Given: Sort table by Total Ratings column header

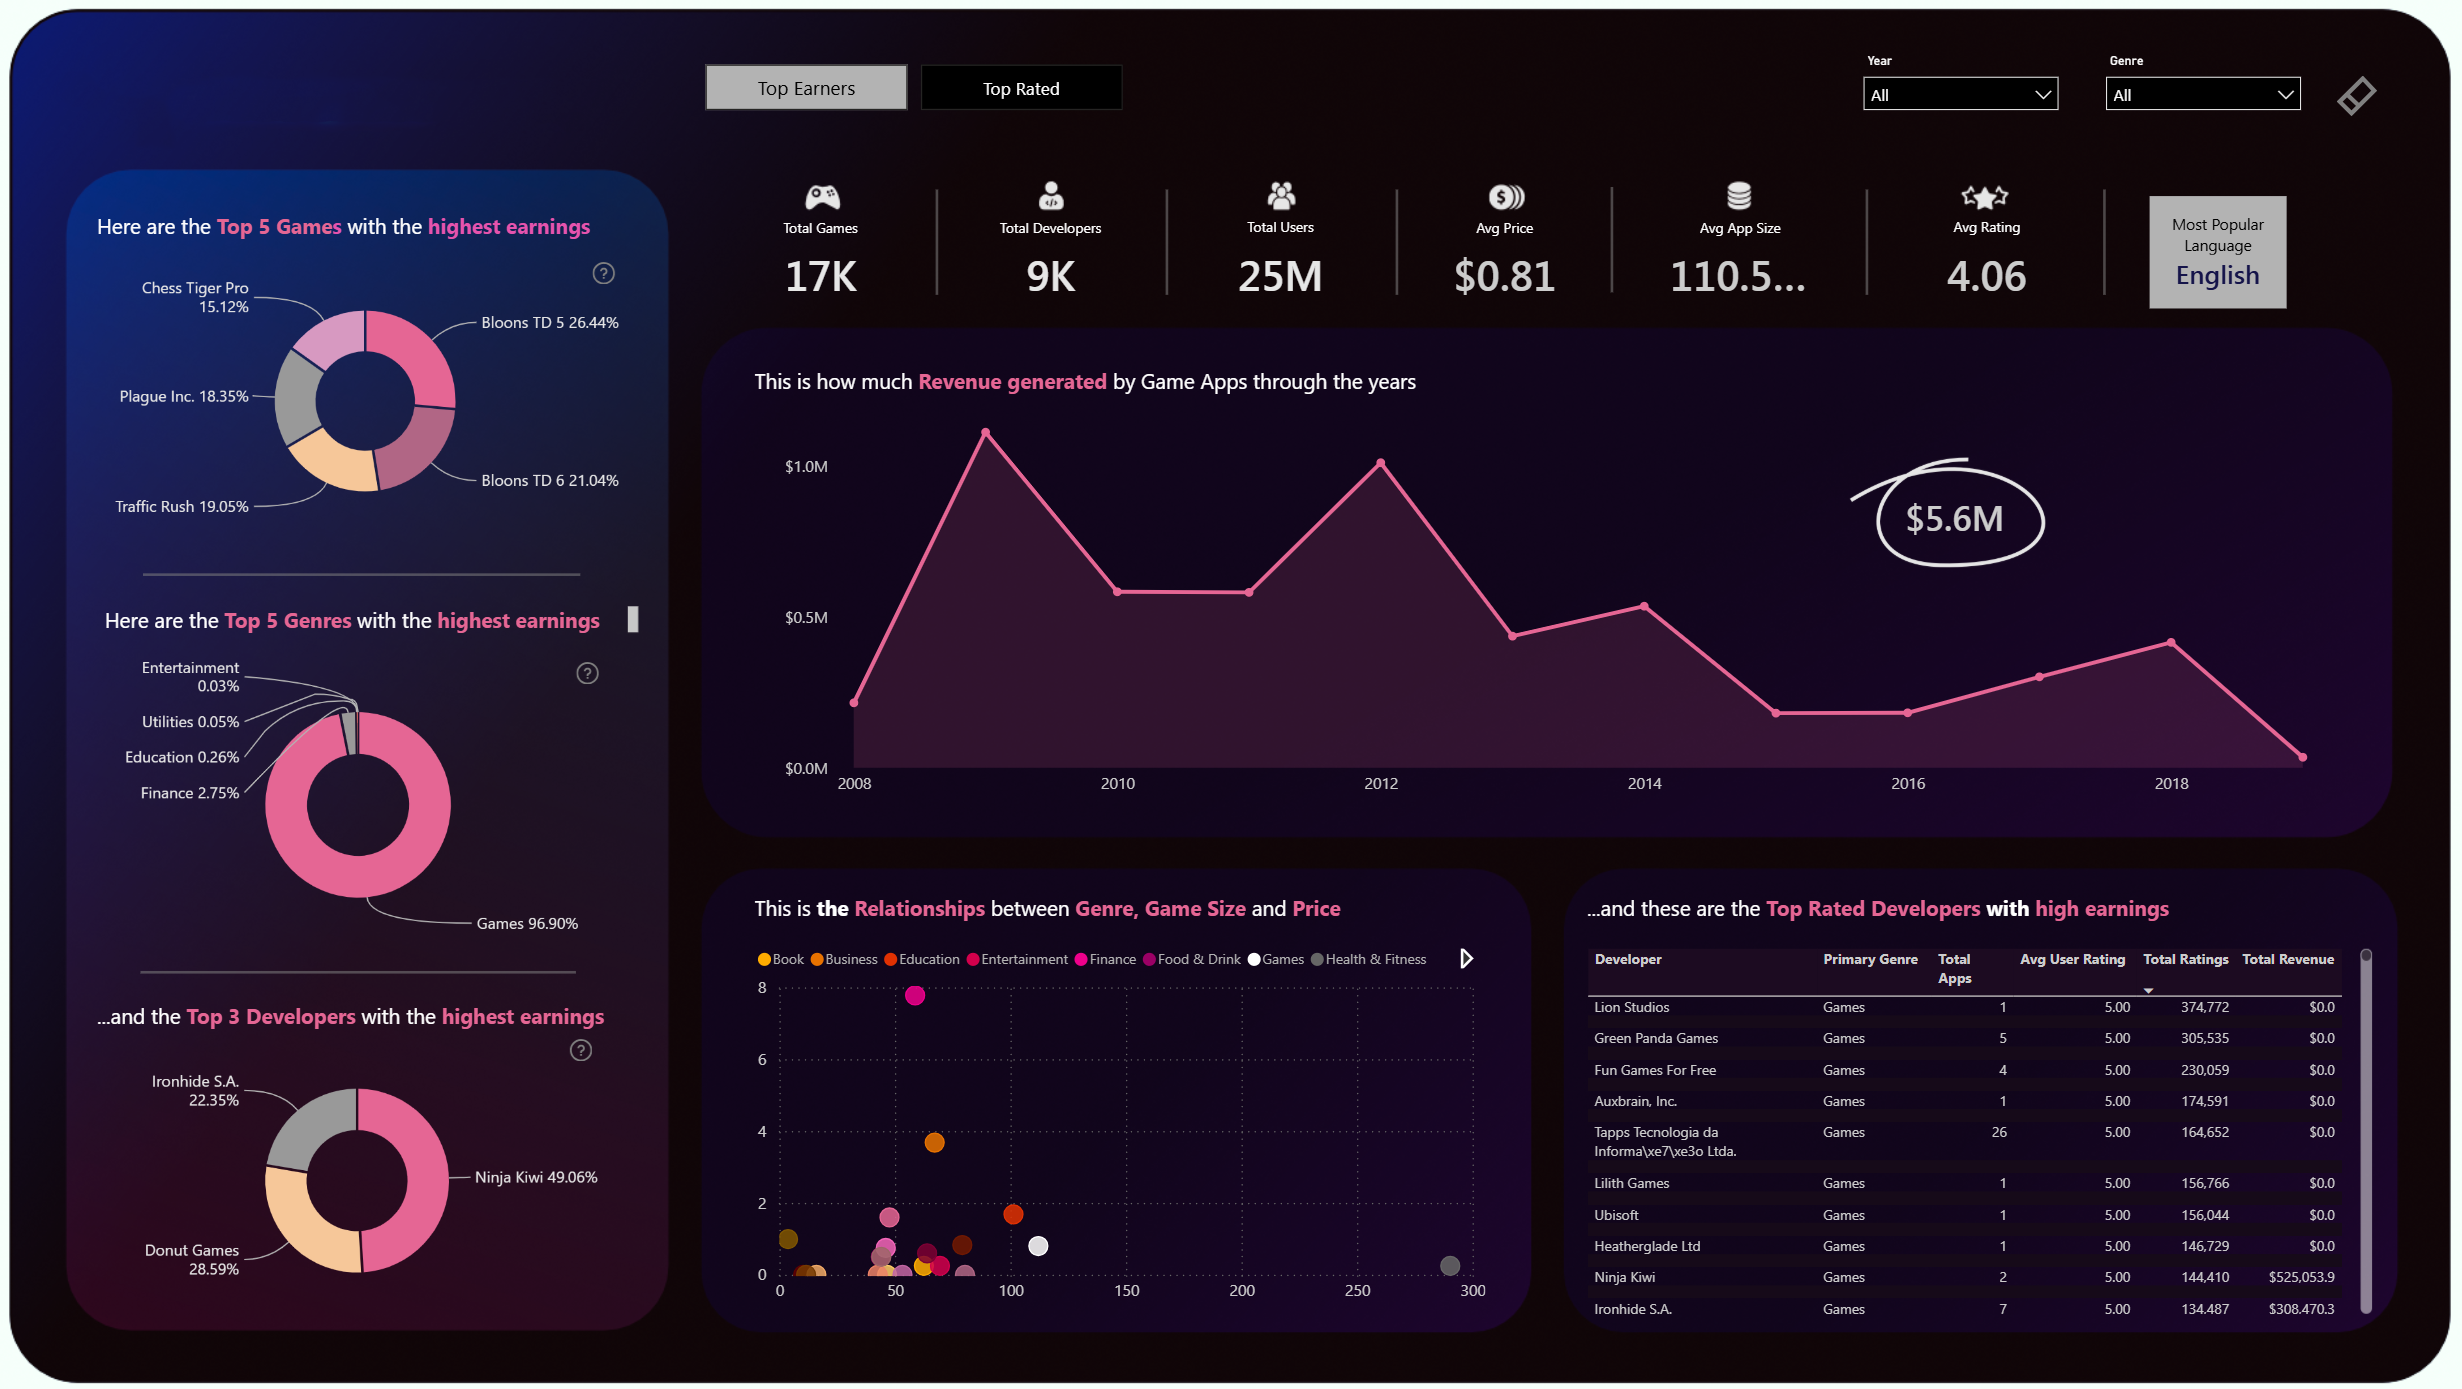Looking at the screenshot, I should point(2185,959).
